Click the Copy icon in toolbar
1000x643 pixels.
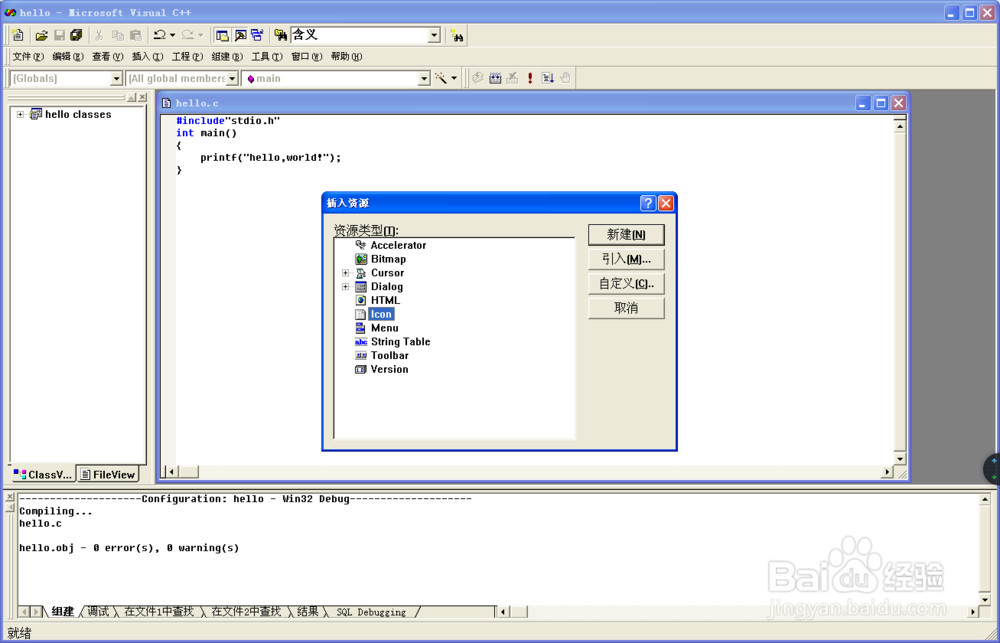tap(117, 35)
